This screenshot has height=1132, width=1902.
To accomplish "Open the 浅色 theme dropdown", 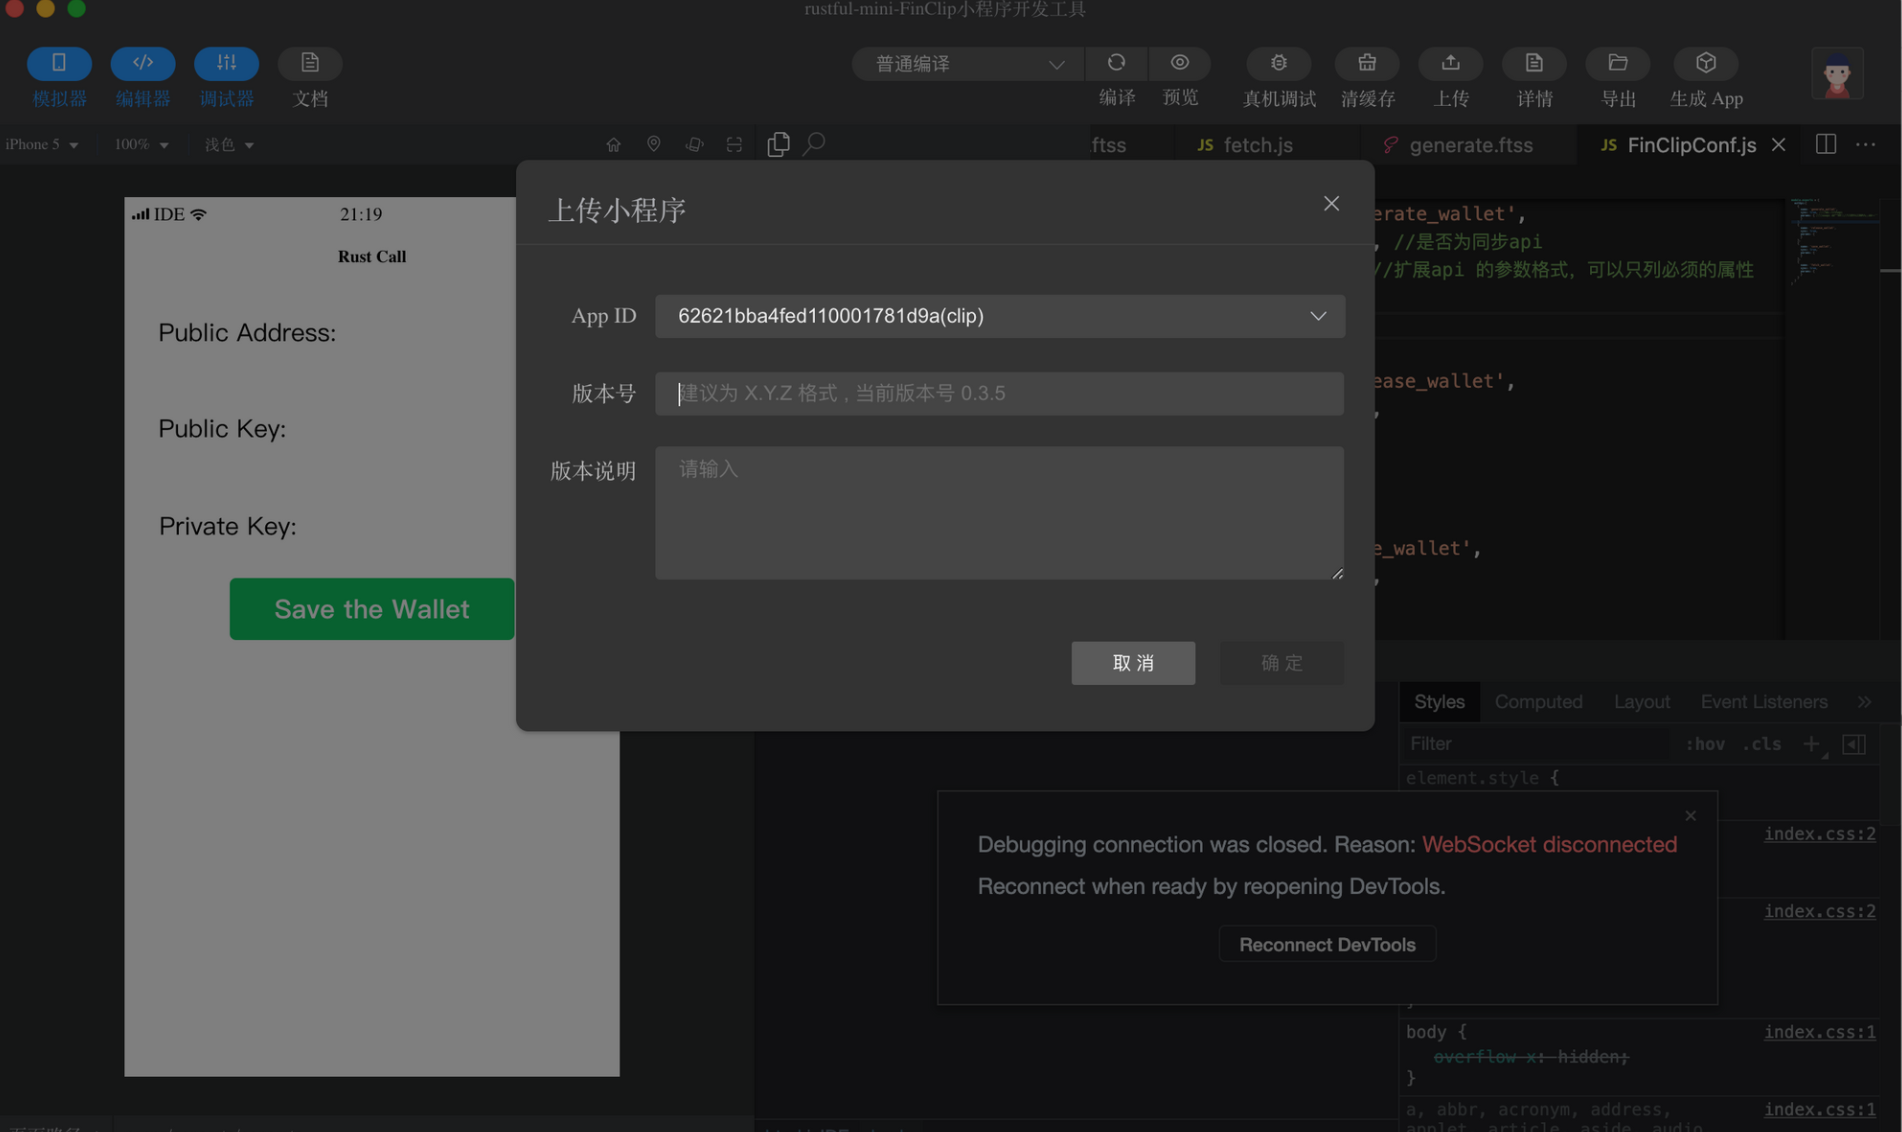I will click(x=229, y=145).
